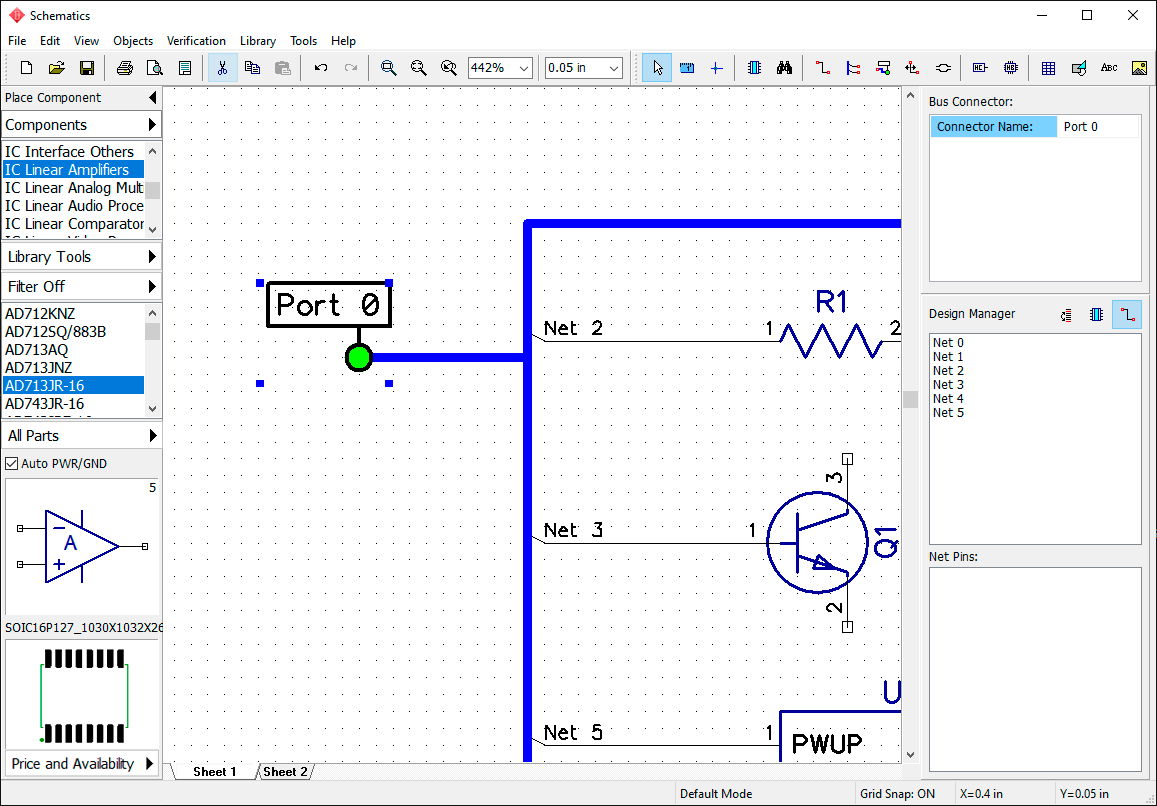Click the Cut scissors icon
Image resolution: width=1157 pixels, height=806 pixels.
click(222, 68)
